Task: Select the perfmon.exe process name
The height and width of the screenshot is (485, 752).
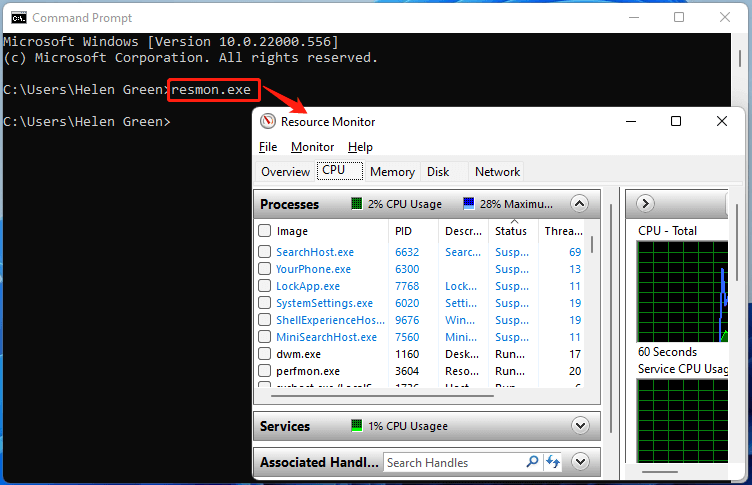Action: pyautogui.click(x=308, y=371)
